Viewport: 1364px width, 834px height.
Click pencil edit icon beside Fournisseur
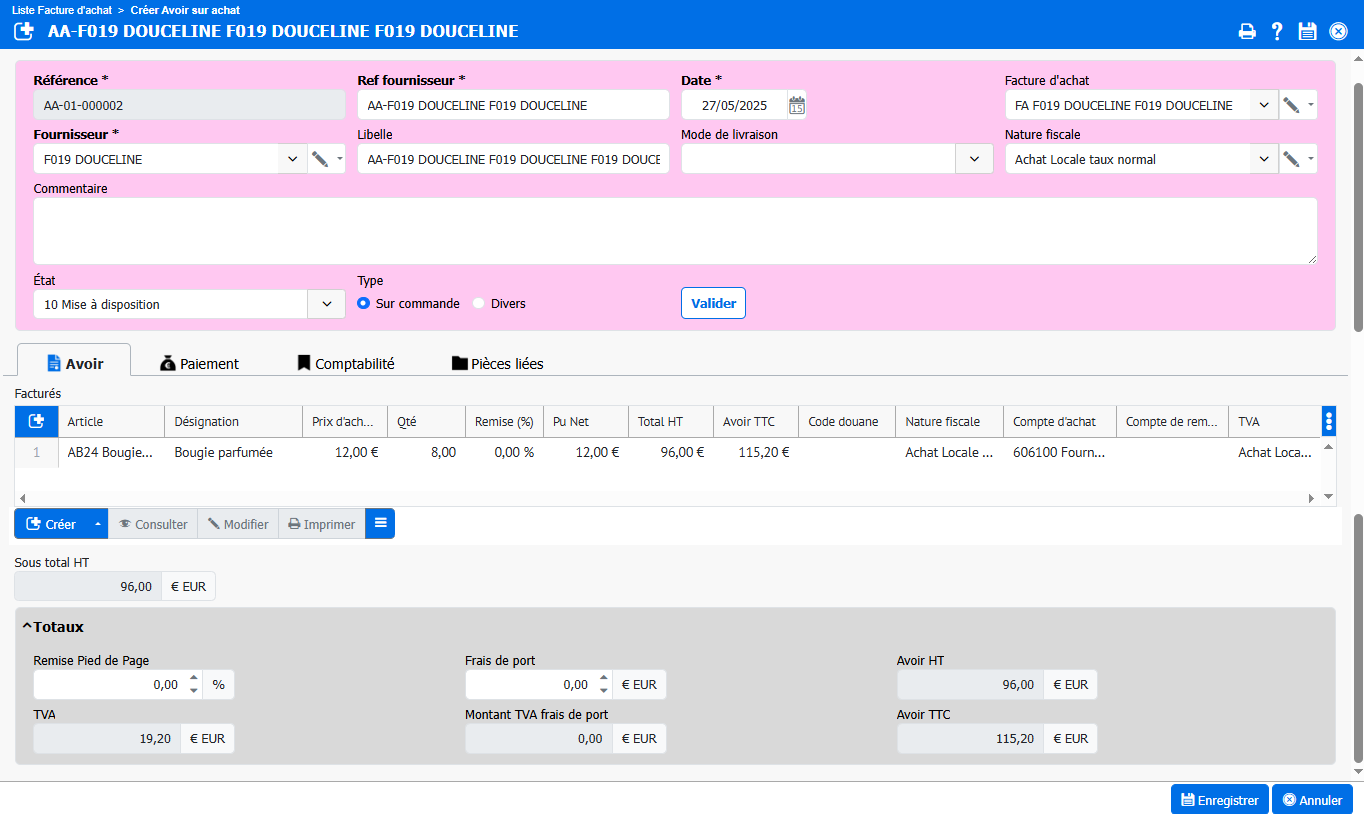click(320, 159)
